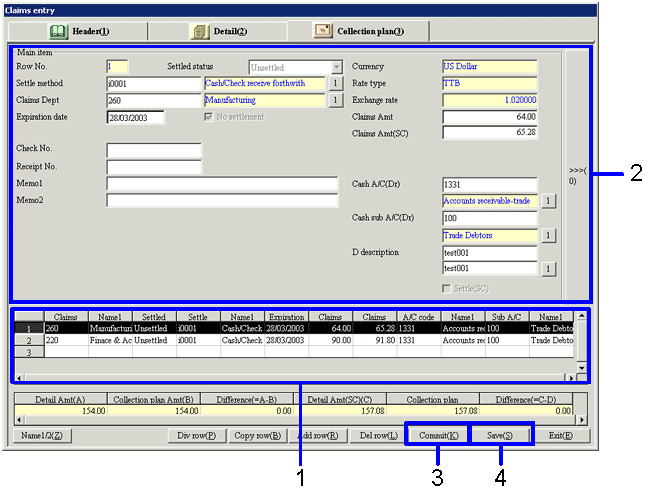This screenshot has width=654, height=495.
Task: Click the Claims Dept code field
Action: [154, 101]
